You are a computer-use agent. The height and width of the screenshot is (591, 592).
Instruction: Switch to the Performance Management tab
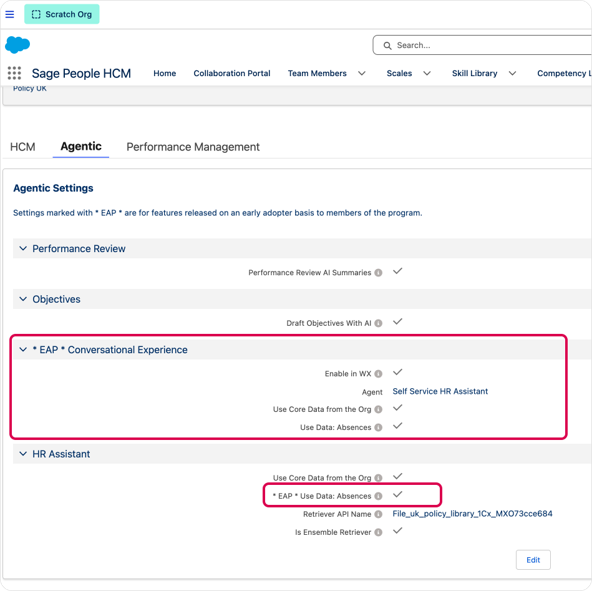pos(193,147)
